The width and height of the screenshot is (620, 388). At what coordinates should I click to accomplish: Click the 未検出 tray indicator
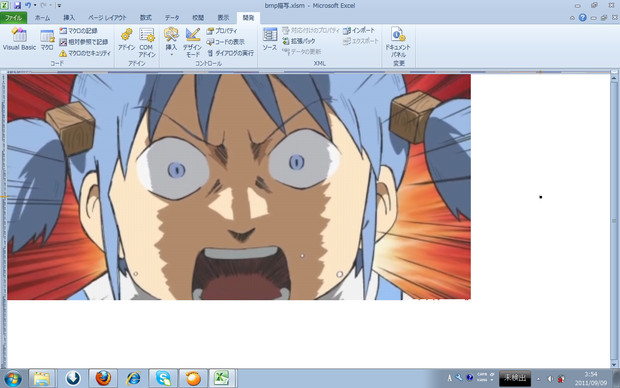tap(515, 378)
